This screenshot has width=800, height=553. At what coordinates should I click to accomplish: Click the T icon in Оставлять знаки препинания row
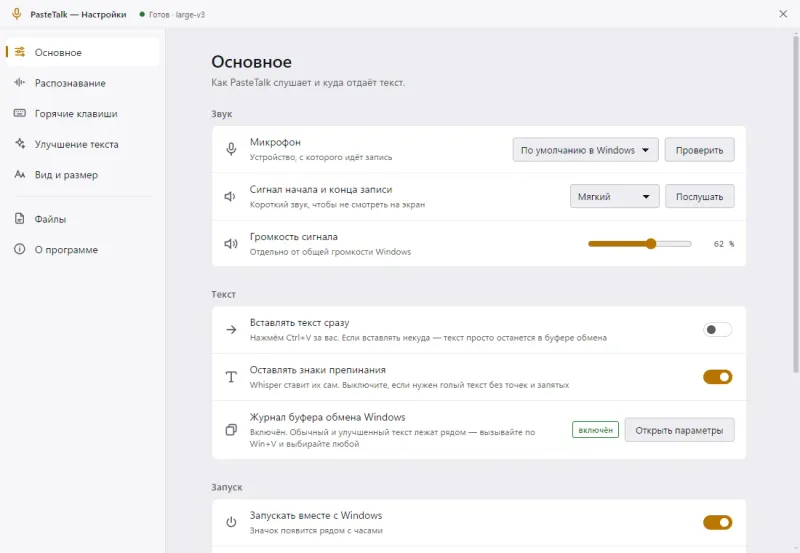tap(231, 377)
